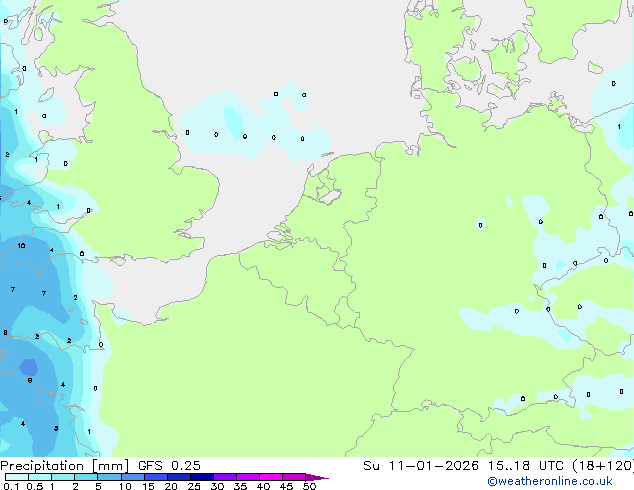The image size is (634, 490).
Task: Click the above-50 mm legend arrow tip
Action: [x=317, y=477]
